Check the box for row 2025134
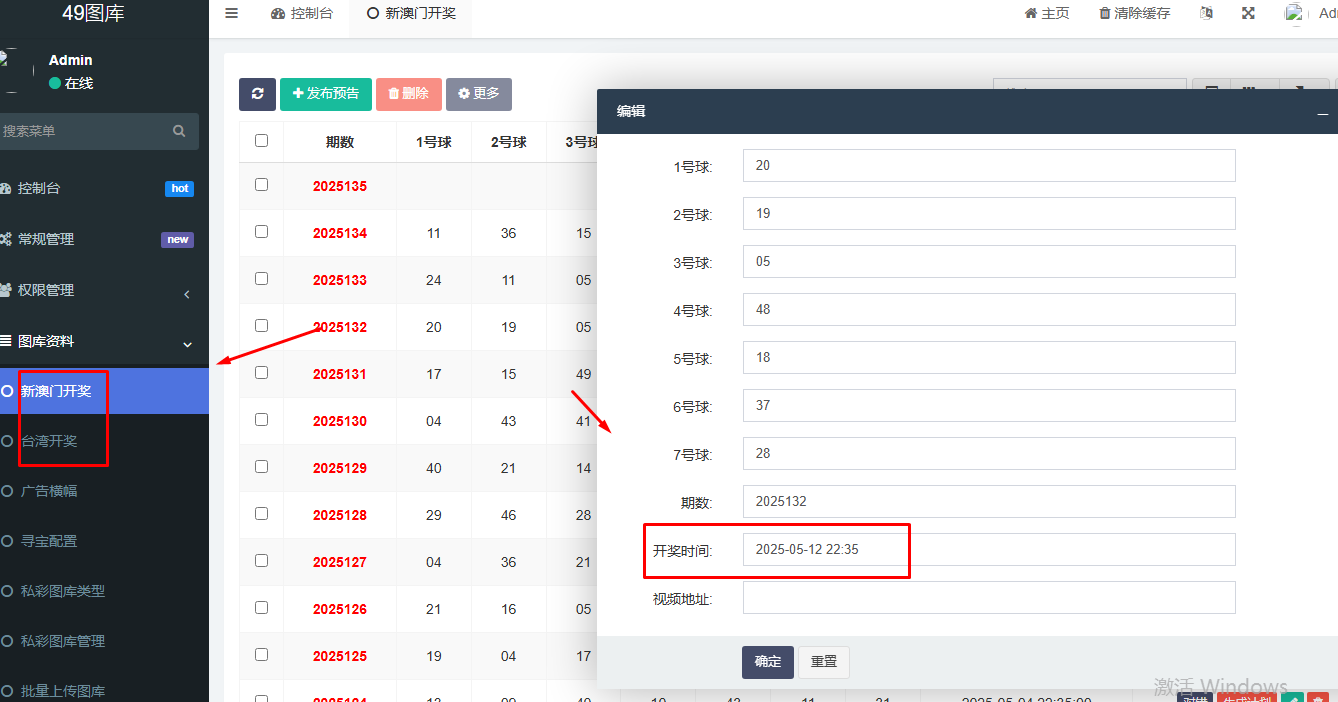This screenshot has width=1338, height=702. (x=261, y=232)
